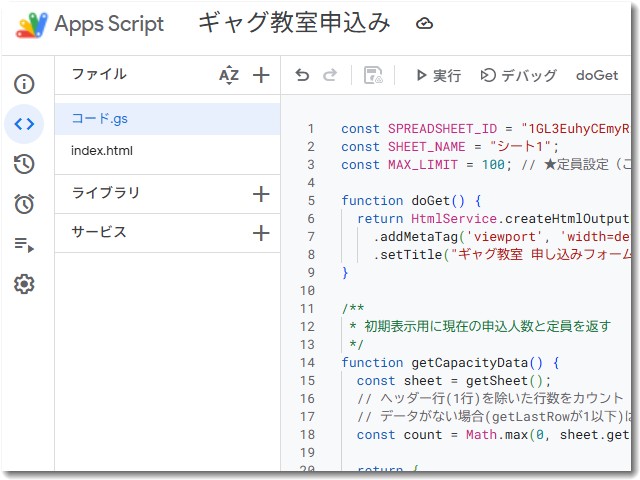Start debugging with デバッグ button
The height and width of the screenshot is (480, 640).
click(518, 75)
